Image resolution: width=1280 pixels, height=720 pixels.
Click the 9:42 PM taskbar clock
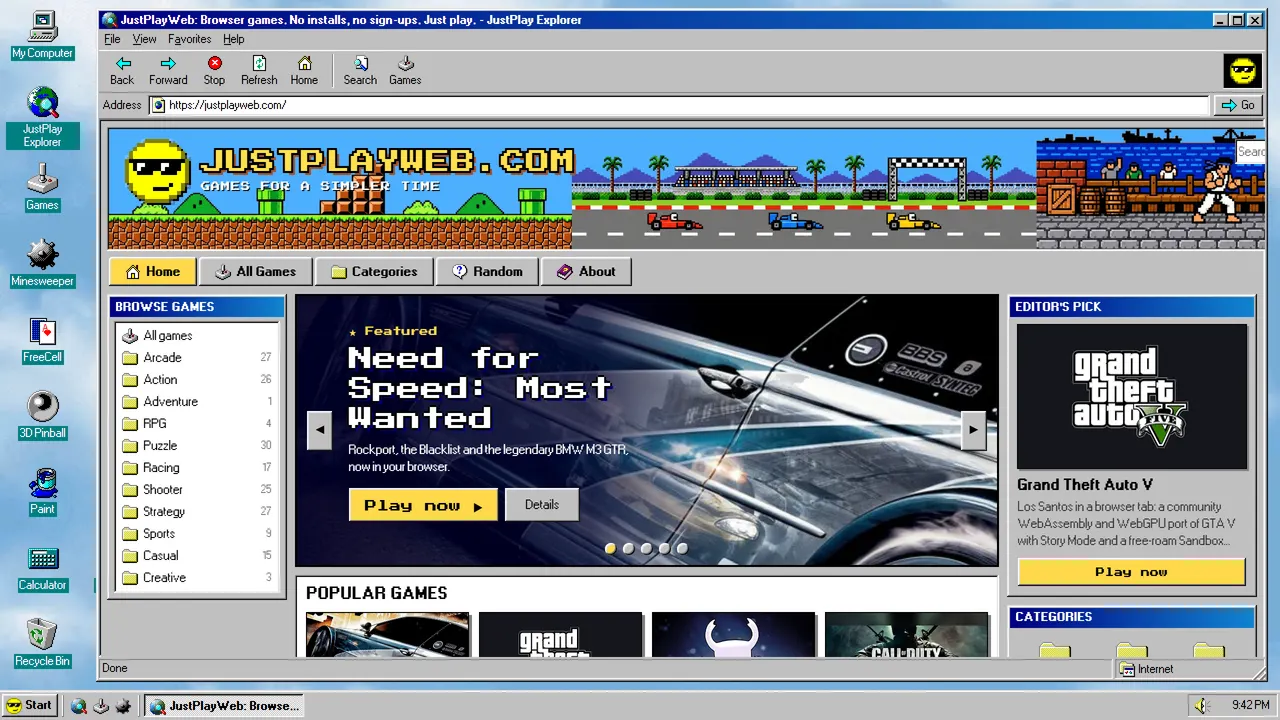click(1250, 706)
